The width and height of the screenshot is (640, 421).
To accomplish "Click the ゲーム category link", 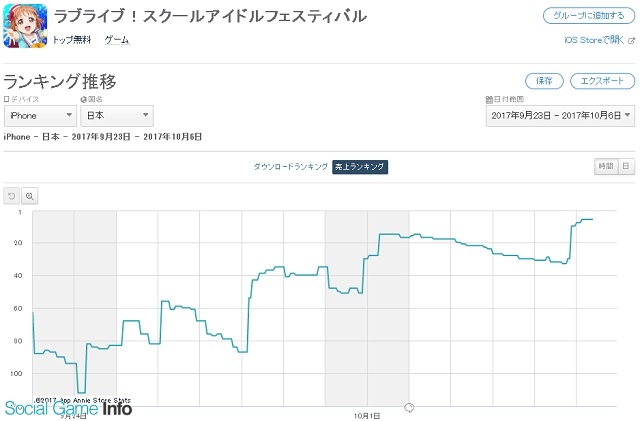I will 117,40.
